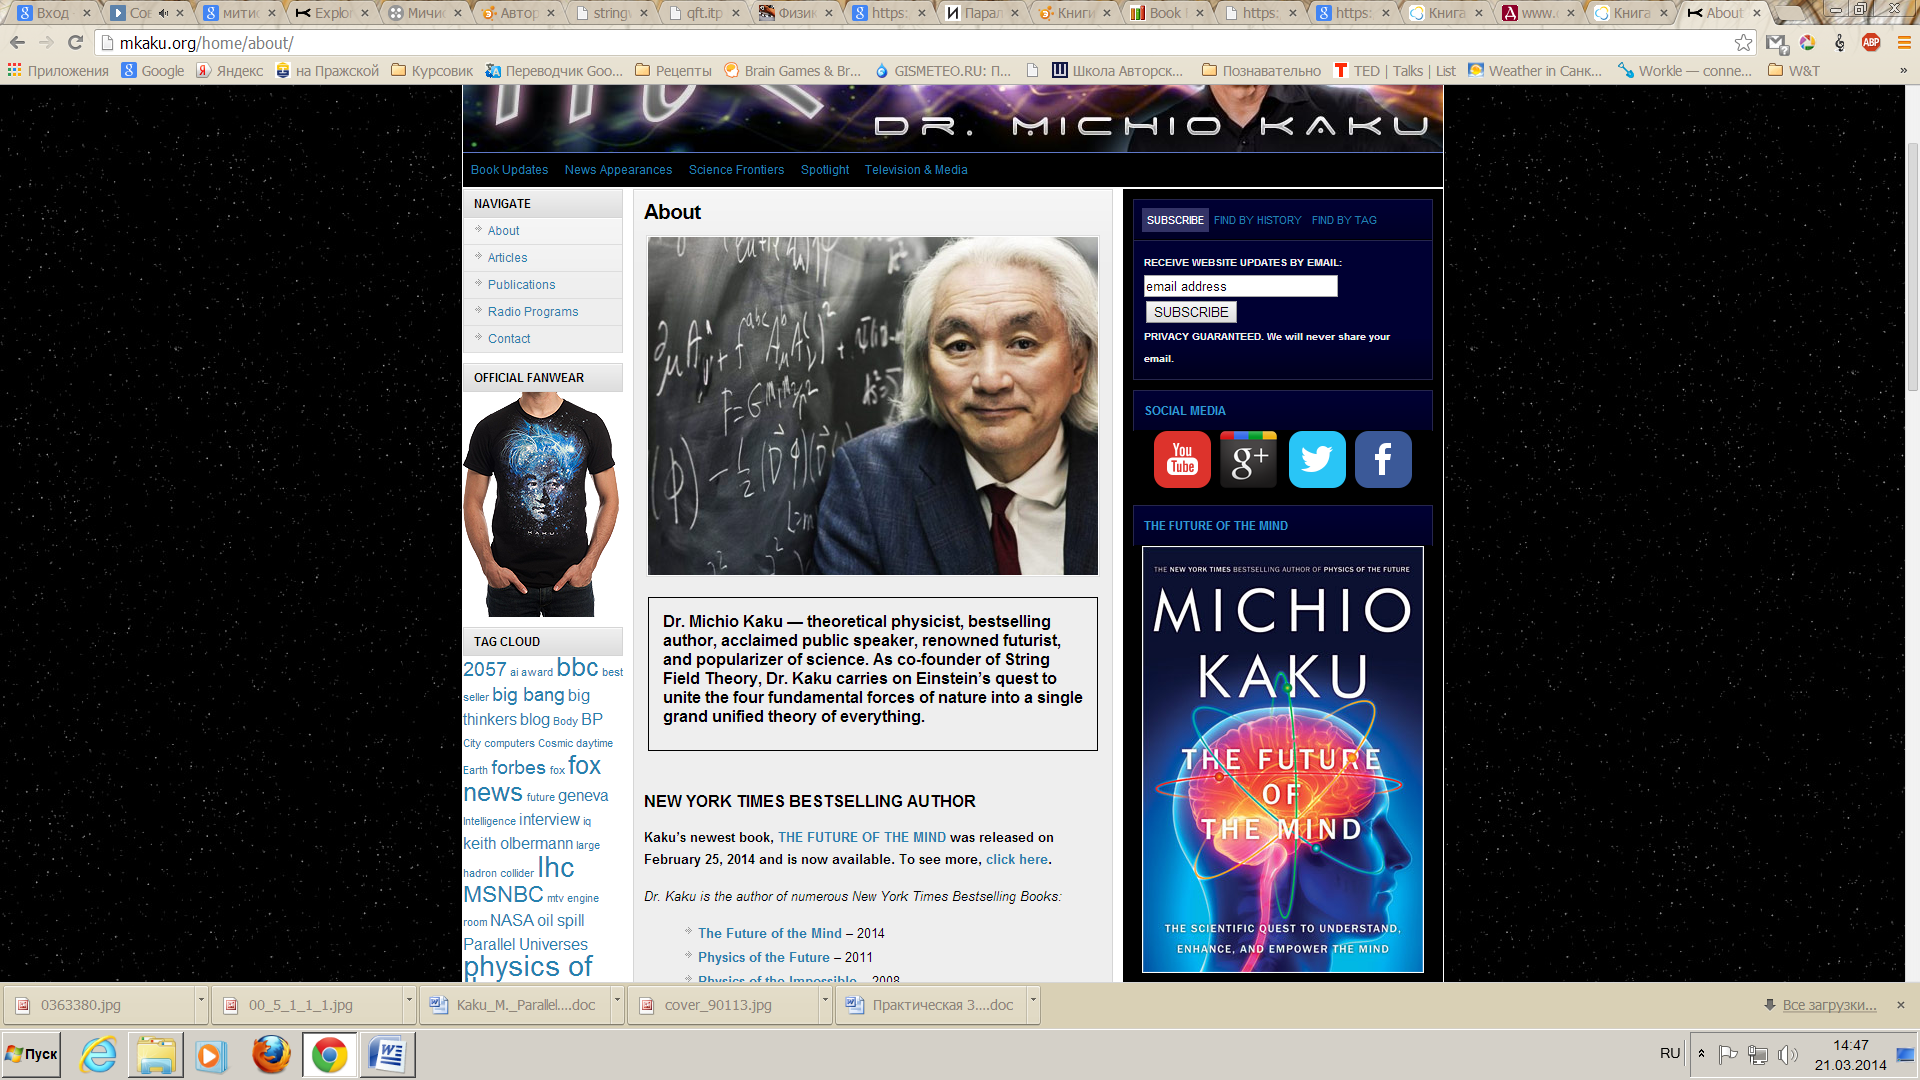Open Publications in Navigate sidebar
Screen dimensions: 1920x1080
[x=521, y=285]
